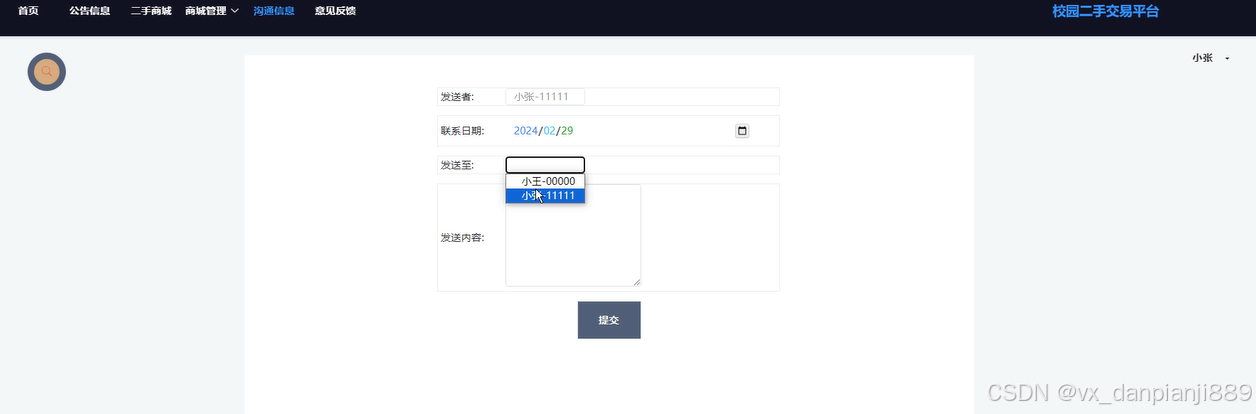
Task: Choose 小张-11111 from the recipient list
Action: point(545,195)
